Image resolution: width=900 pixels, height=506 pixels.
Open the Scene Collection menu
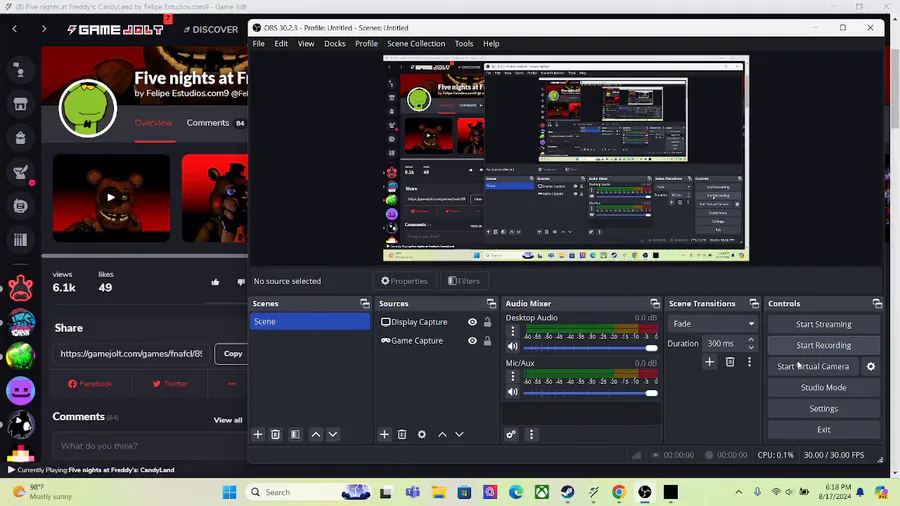coord(416,44)
